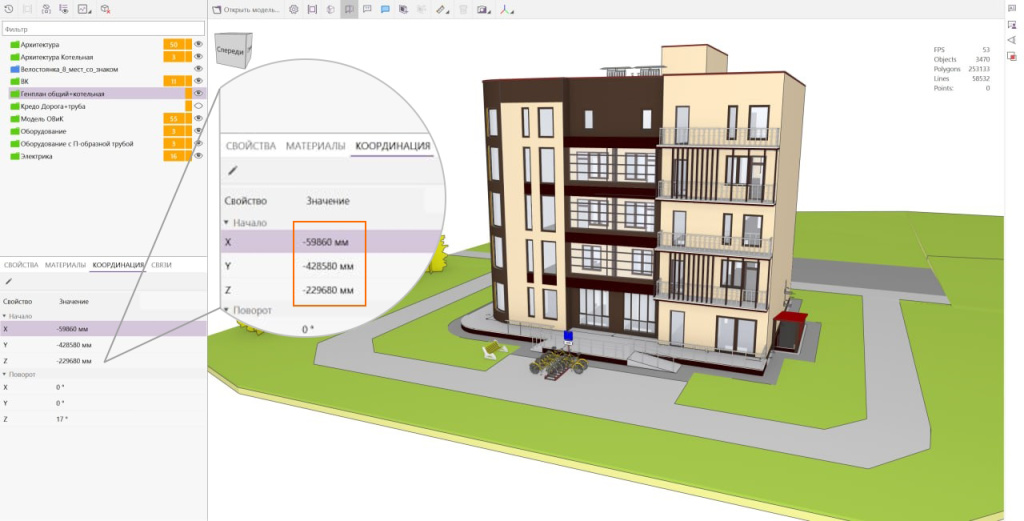Switch to the Свойства tab
1024x521 pixels.
(21, 265)
